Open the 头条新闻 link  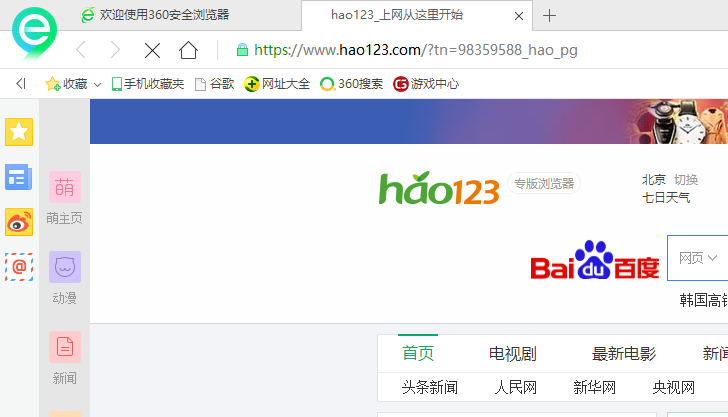coord(430,387)
